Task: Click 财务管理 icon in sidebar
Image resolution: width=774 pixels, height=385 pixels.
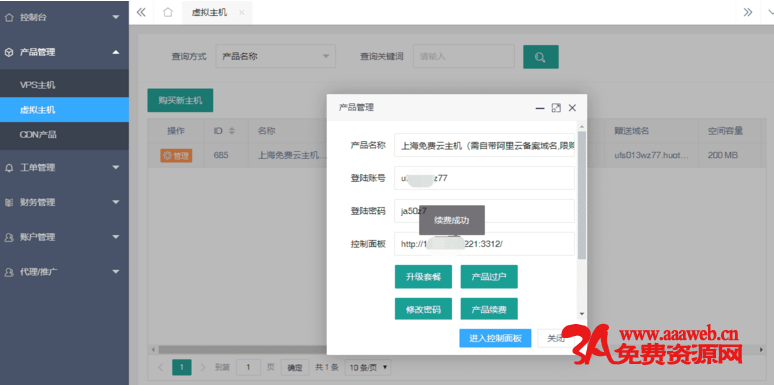Action: (x=9, y=202)
